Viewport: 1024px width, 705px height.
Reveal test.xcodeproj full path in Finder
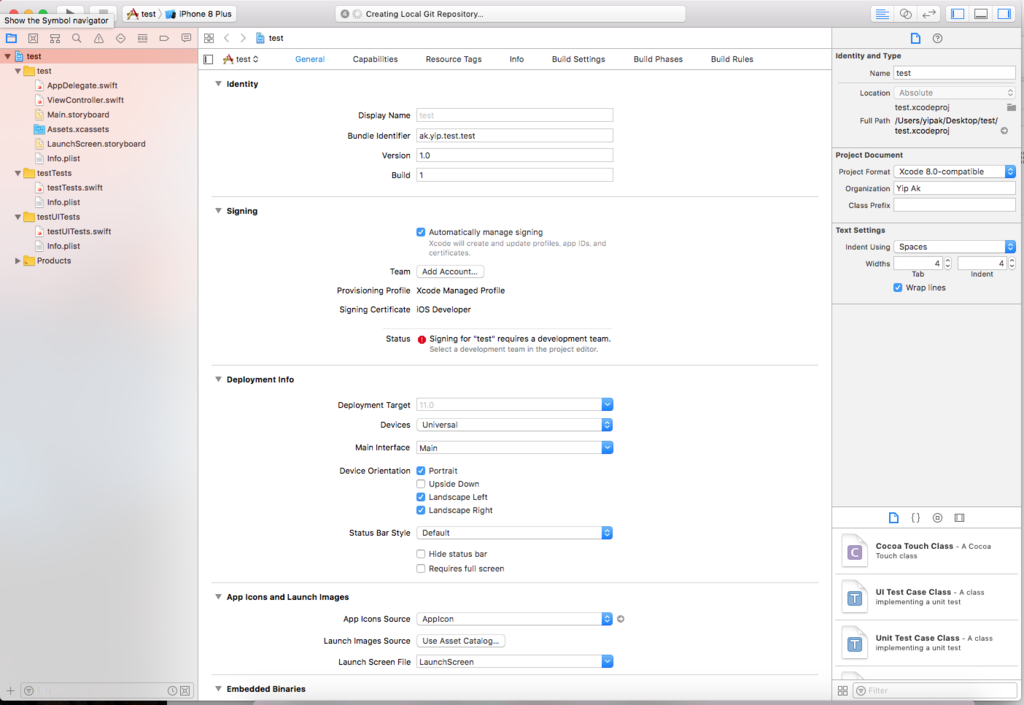coord(1004,131)
